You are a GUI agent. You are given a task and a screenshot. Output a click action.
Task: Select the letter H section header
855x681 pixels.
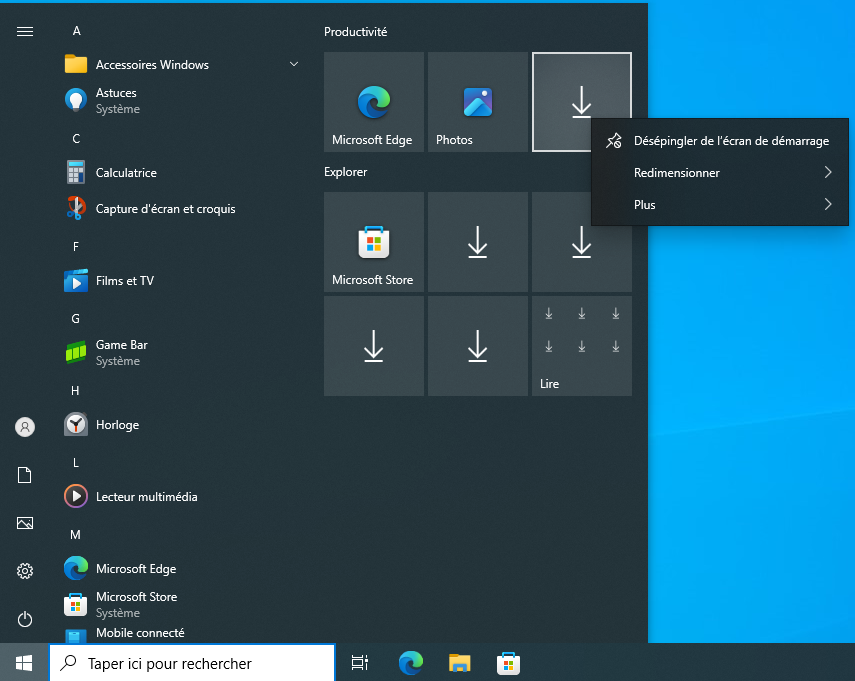coord(75,390)
